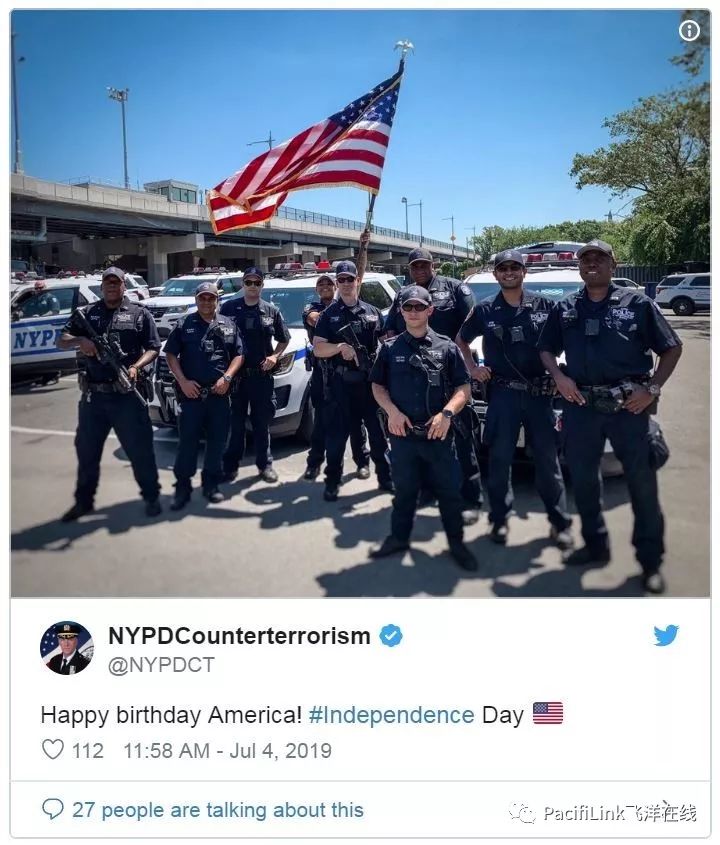
Task: Click the blue verified badge
Action: (391, 636)
